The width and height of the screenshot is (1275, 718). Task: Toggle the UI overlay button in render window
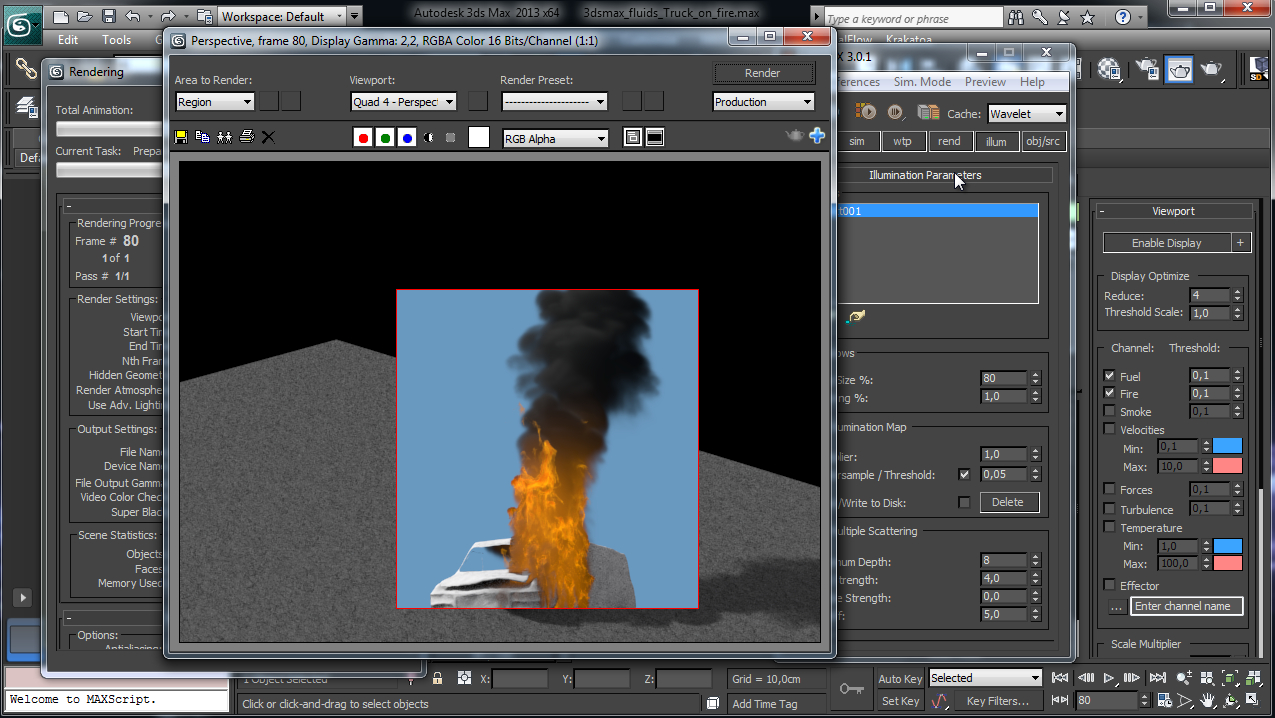pos(633,138)
